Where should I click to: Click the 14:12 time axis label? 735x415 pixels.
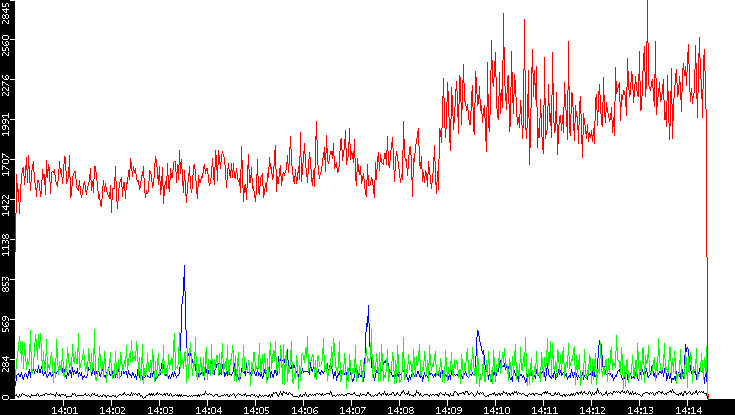[592, 410]
